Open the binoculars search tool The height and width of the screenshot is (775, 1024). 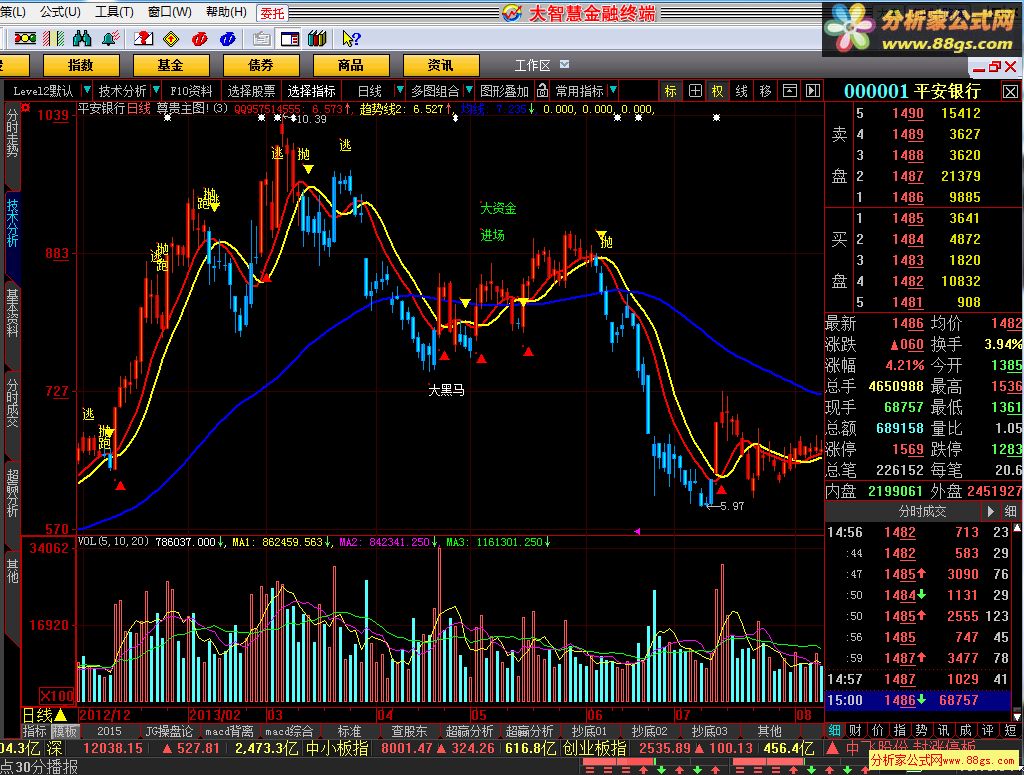[82, 39]
